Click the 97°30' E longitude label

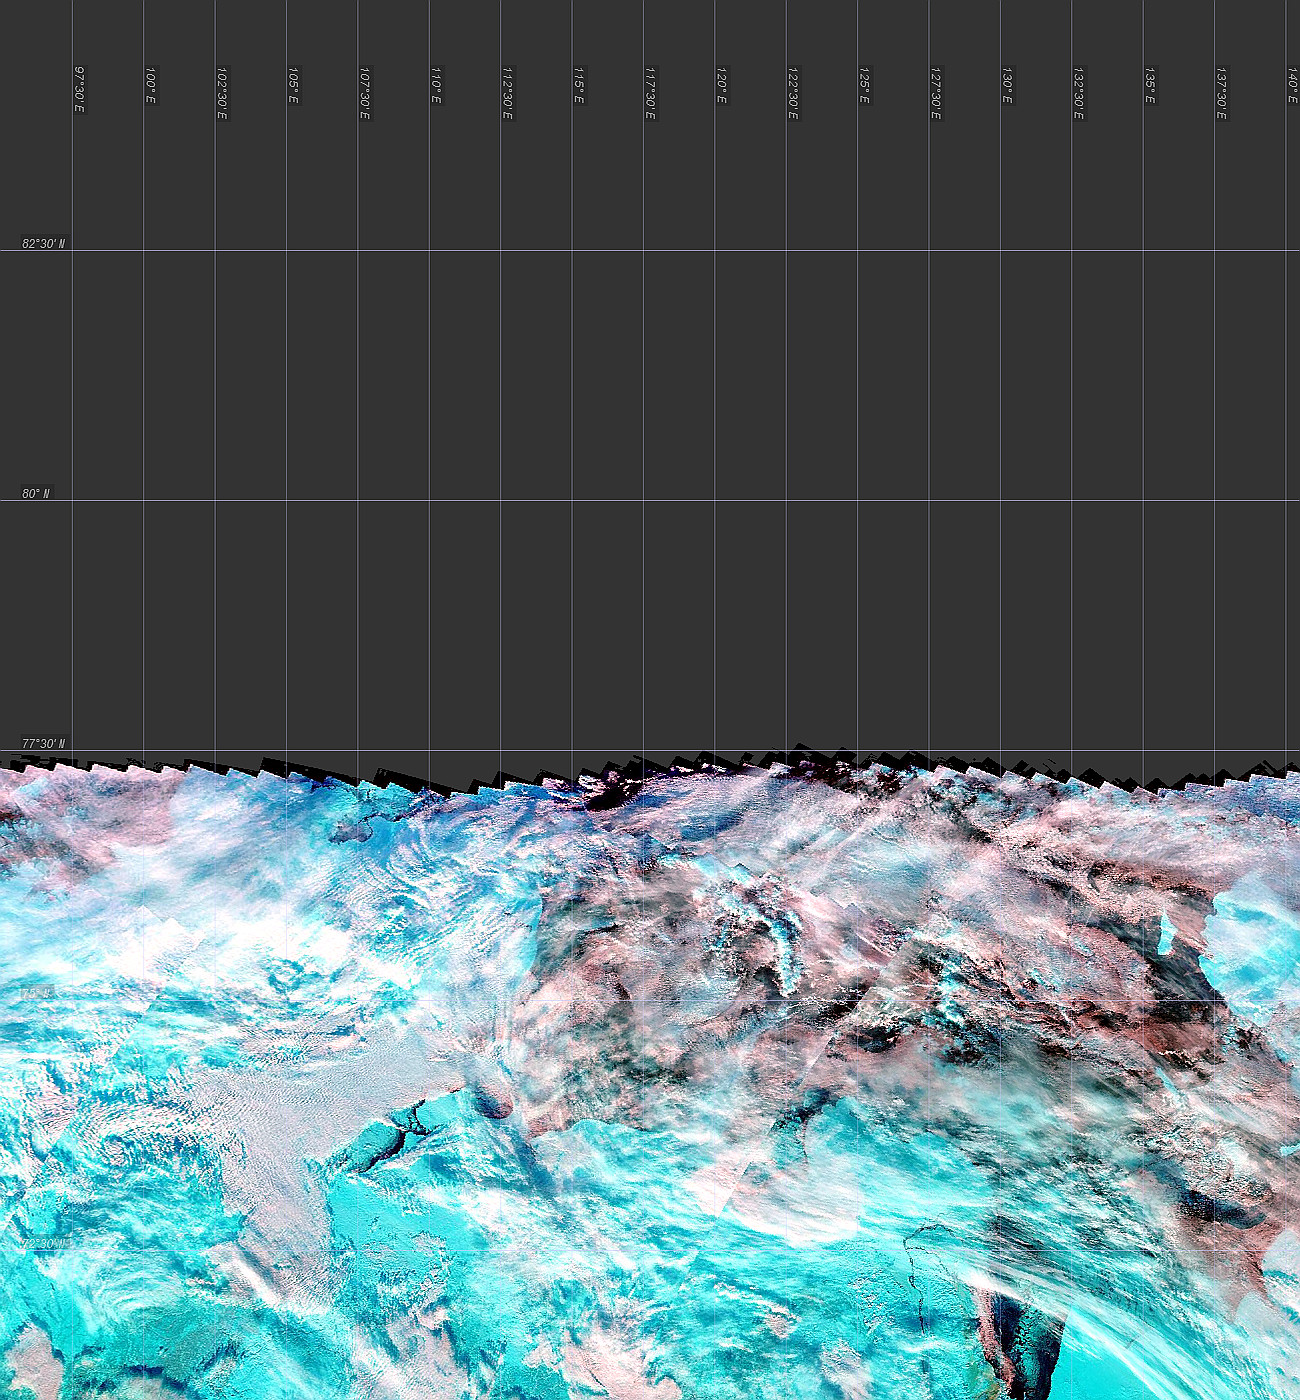tap(80, 90)
